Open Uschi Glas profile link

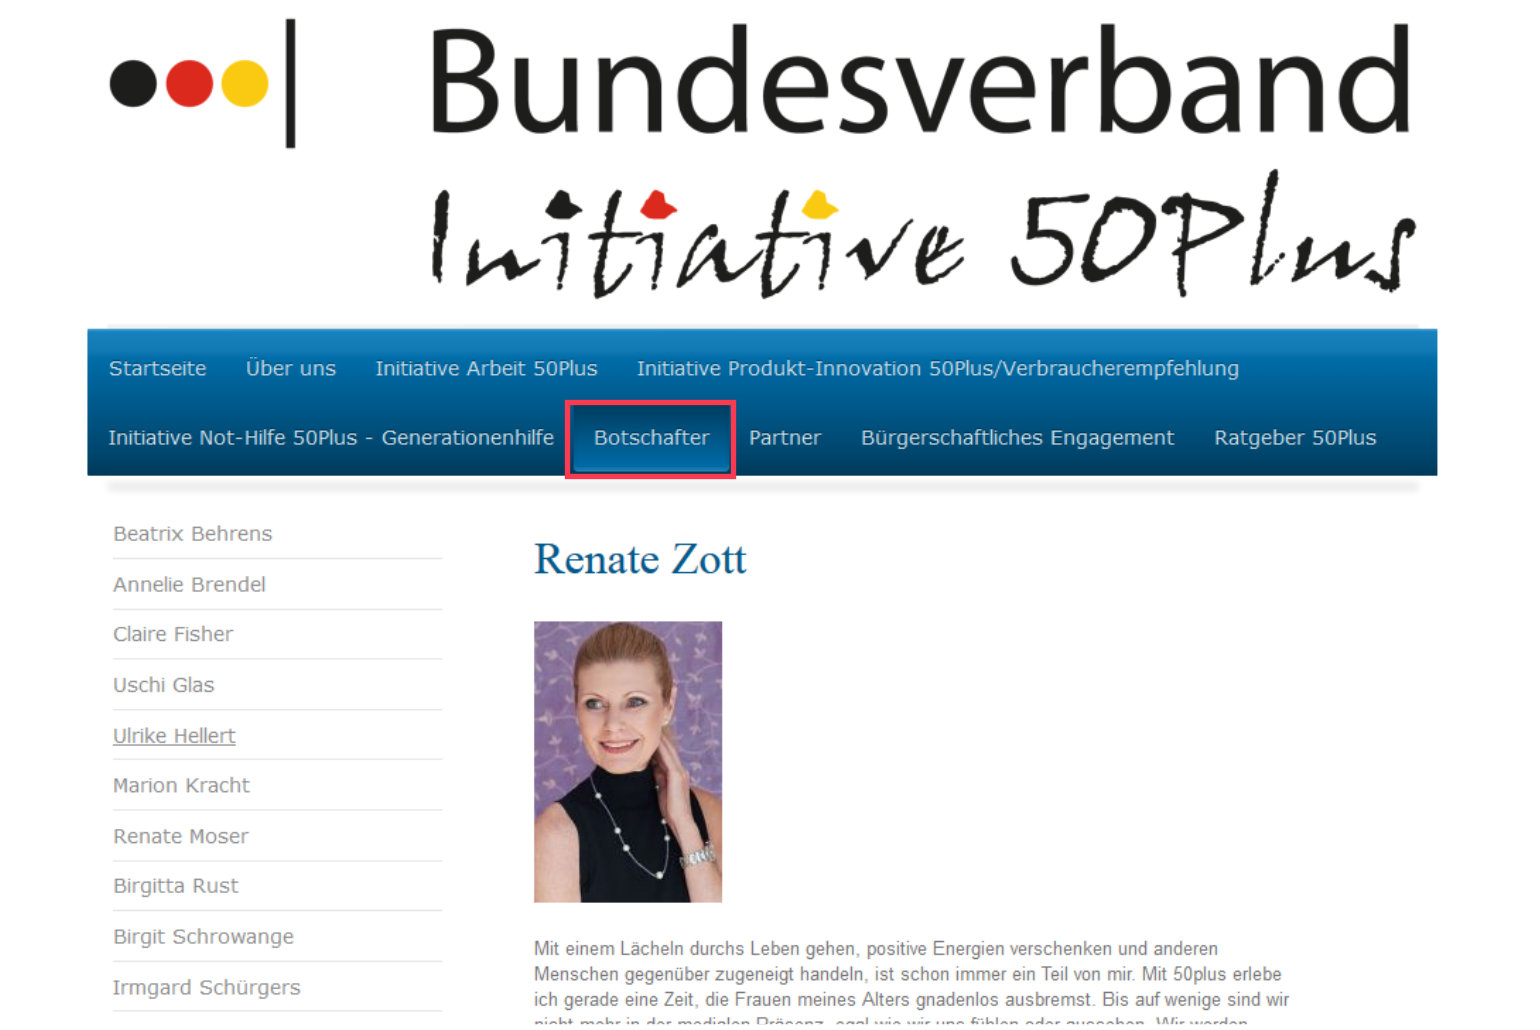(163, 686)
